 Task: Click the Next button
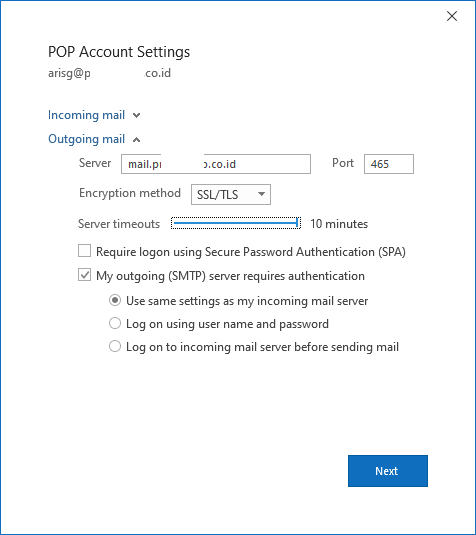(388, 471)
